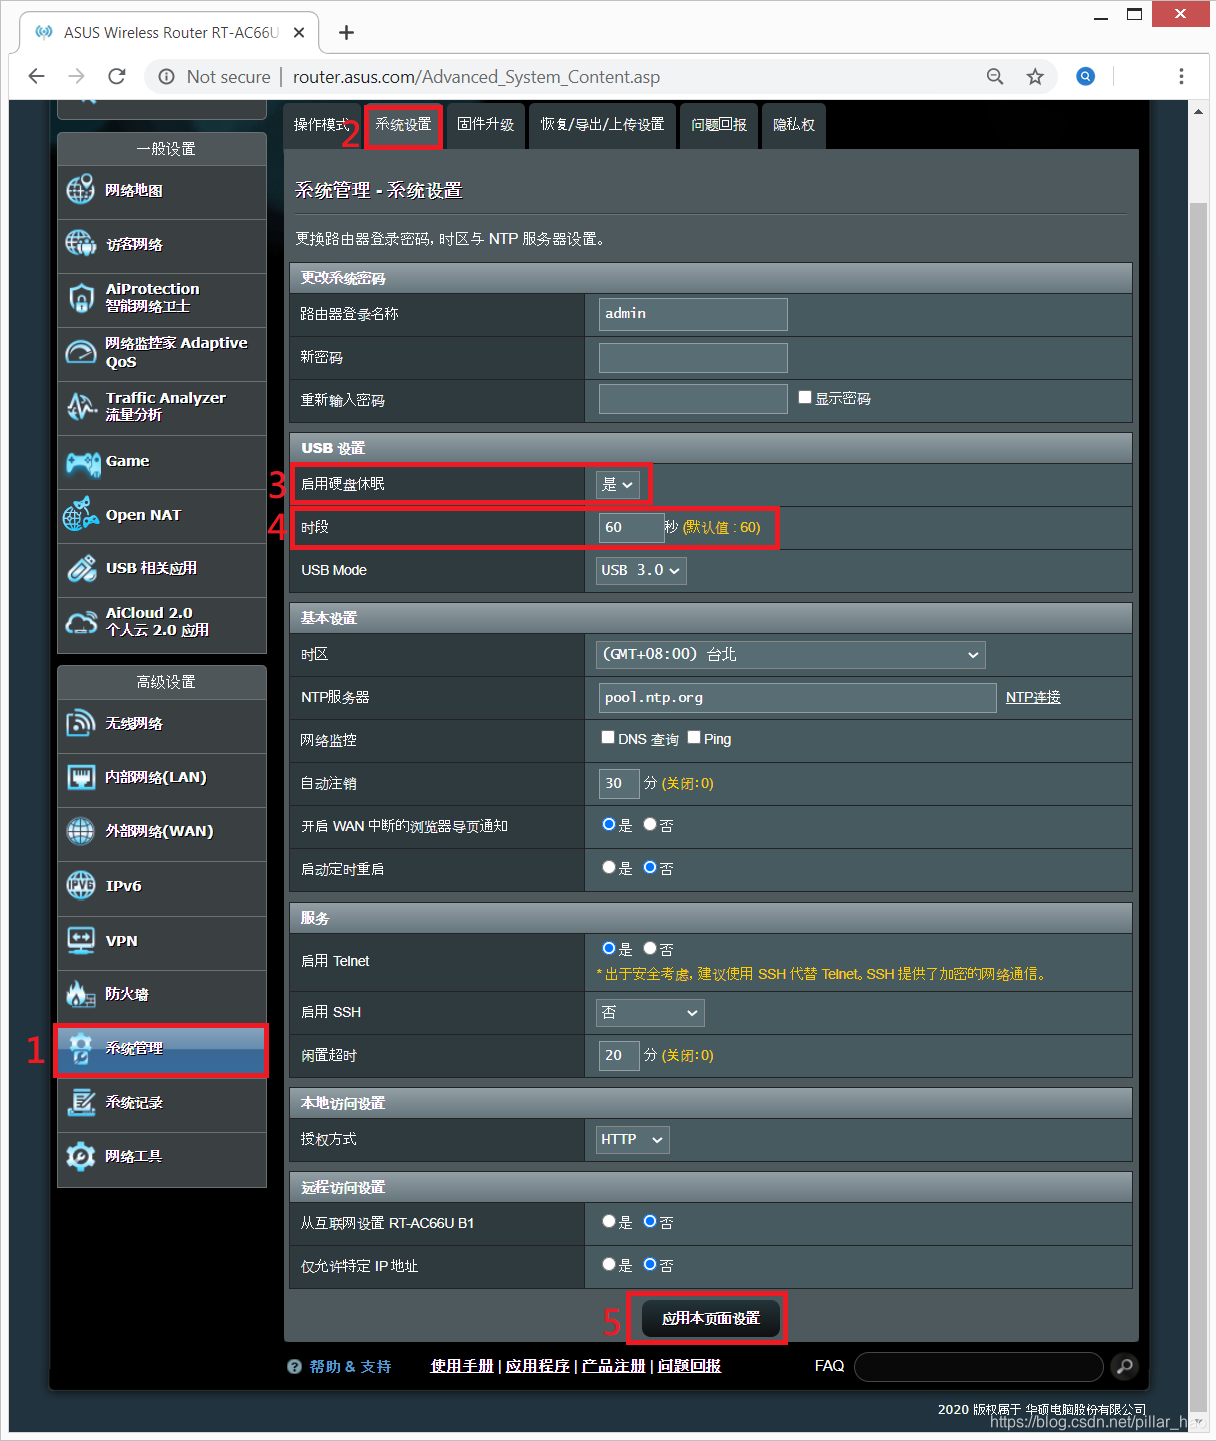Open 系统管理 administration gear icon

pos(81,1048)
